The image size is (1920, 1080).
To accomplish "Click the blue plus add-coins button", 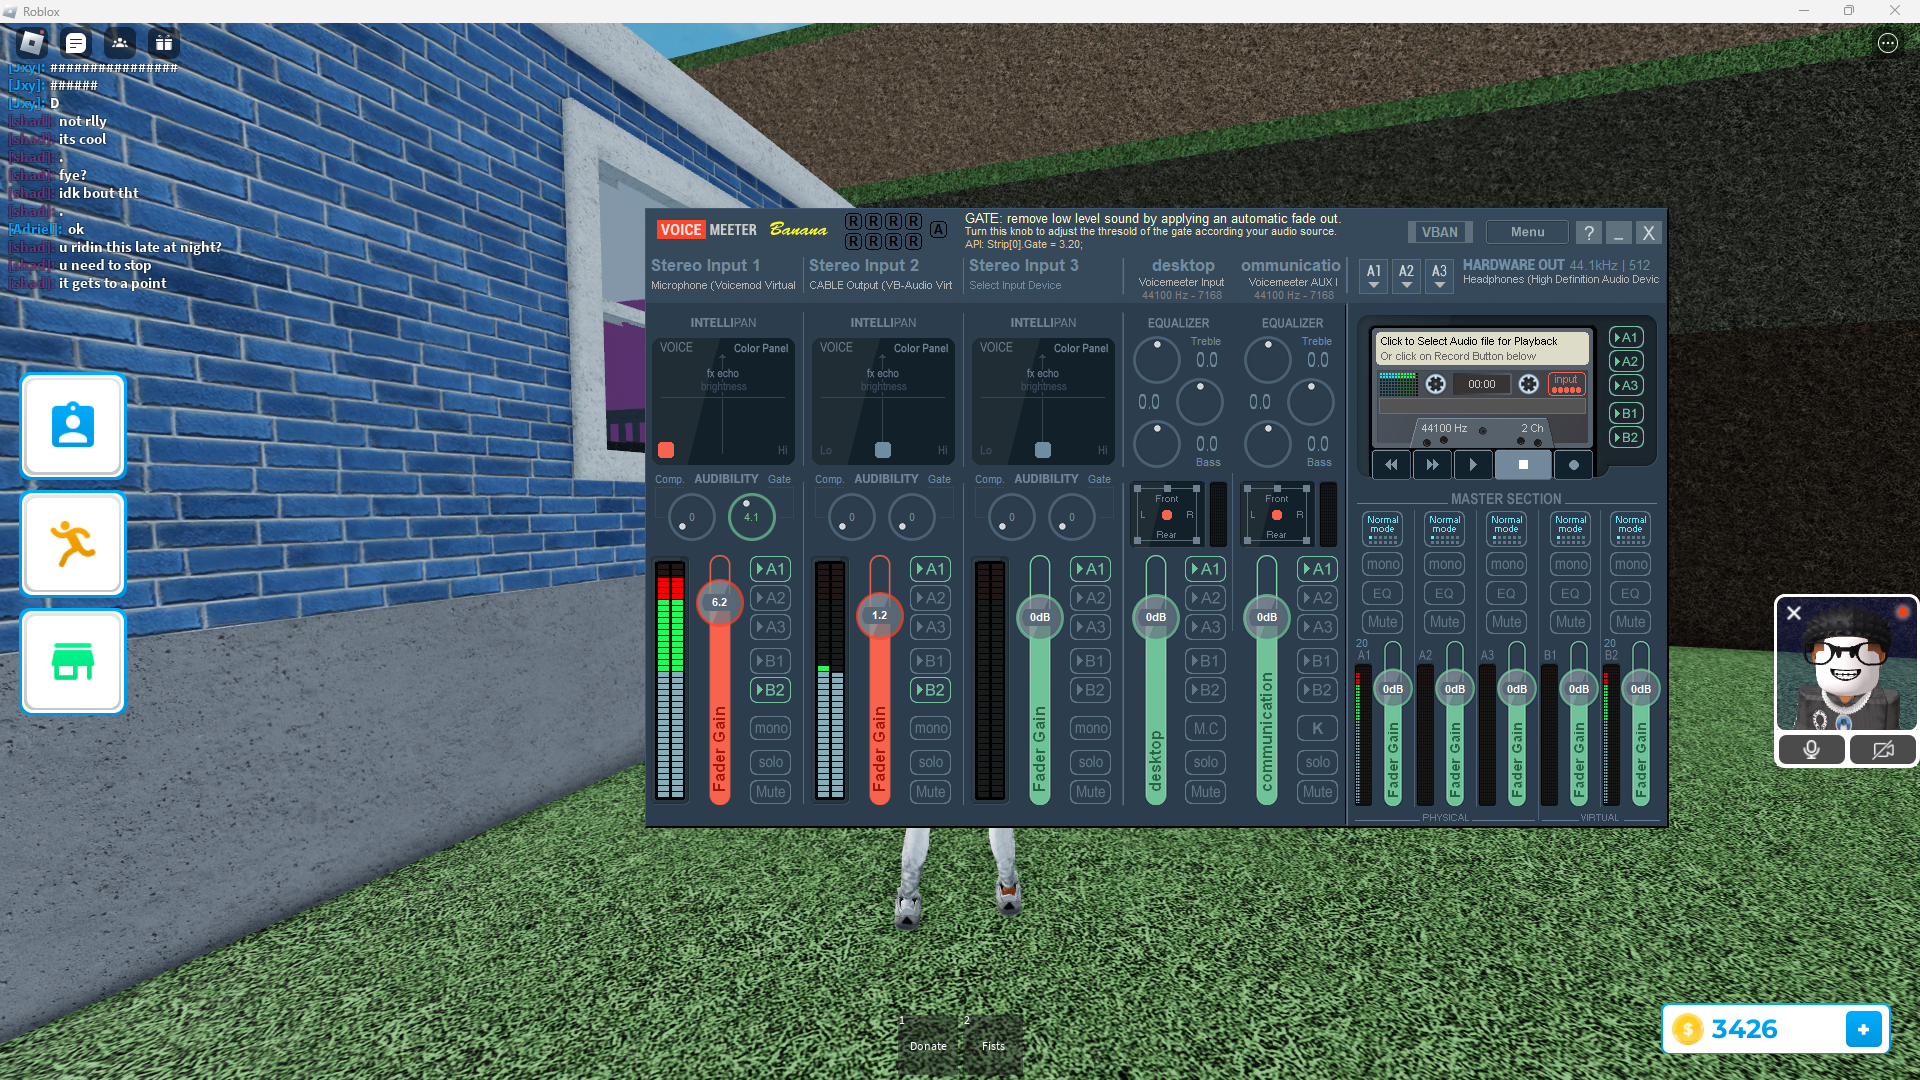I will tap(1863, 1029).
